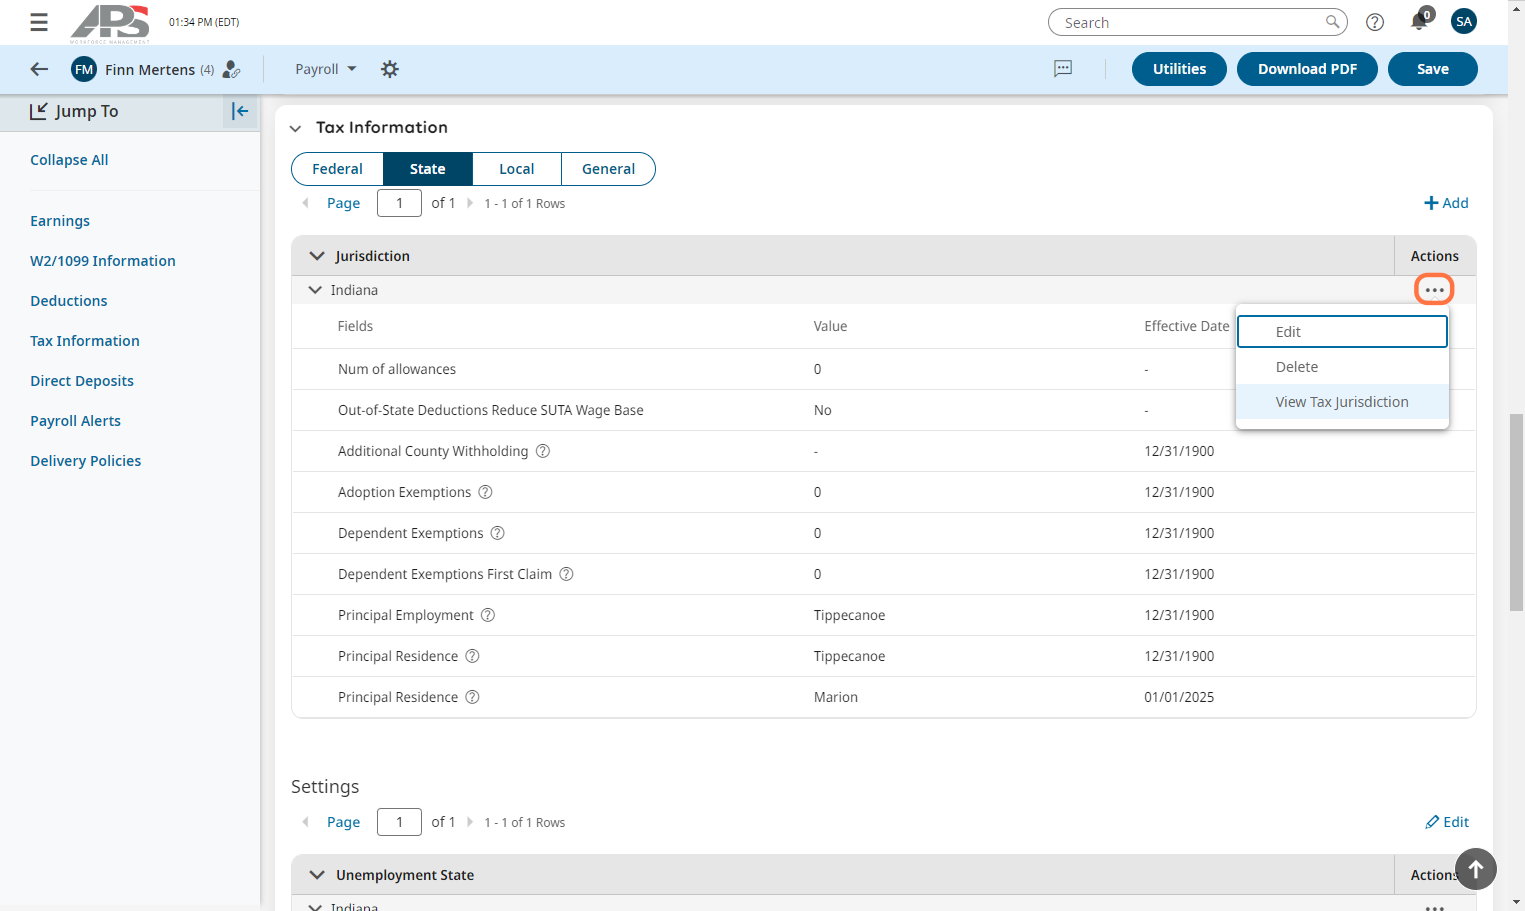Add a new state tax jurisdiction
1525x911 pixels.
point(1446,203)
